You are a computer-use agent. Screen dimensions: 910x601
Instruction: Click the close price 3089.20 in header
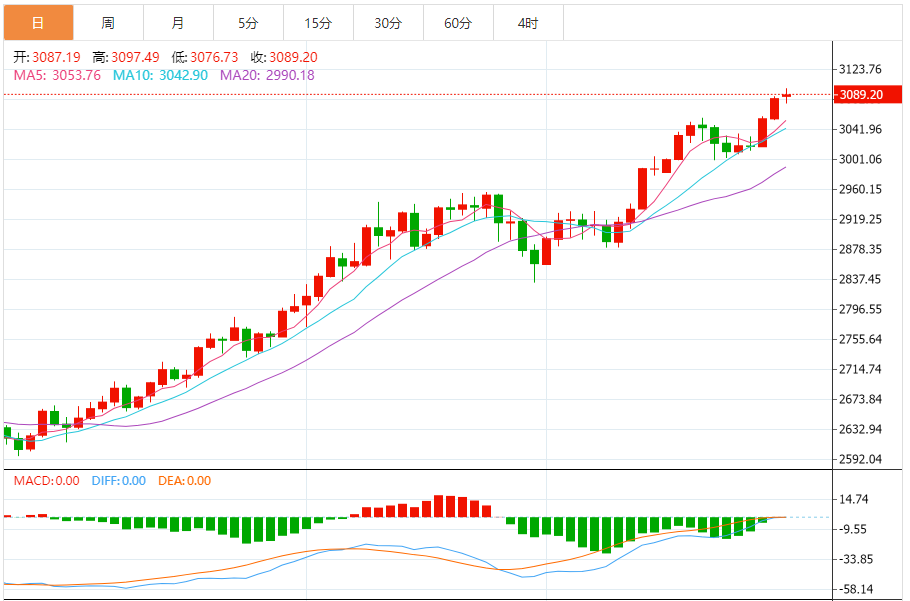(x=293, y=57)
